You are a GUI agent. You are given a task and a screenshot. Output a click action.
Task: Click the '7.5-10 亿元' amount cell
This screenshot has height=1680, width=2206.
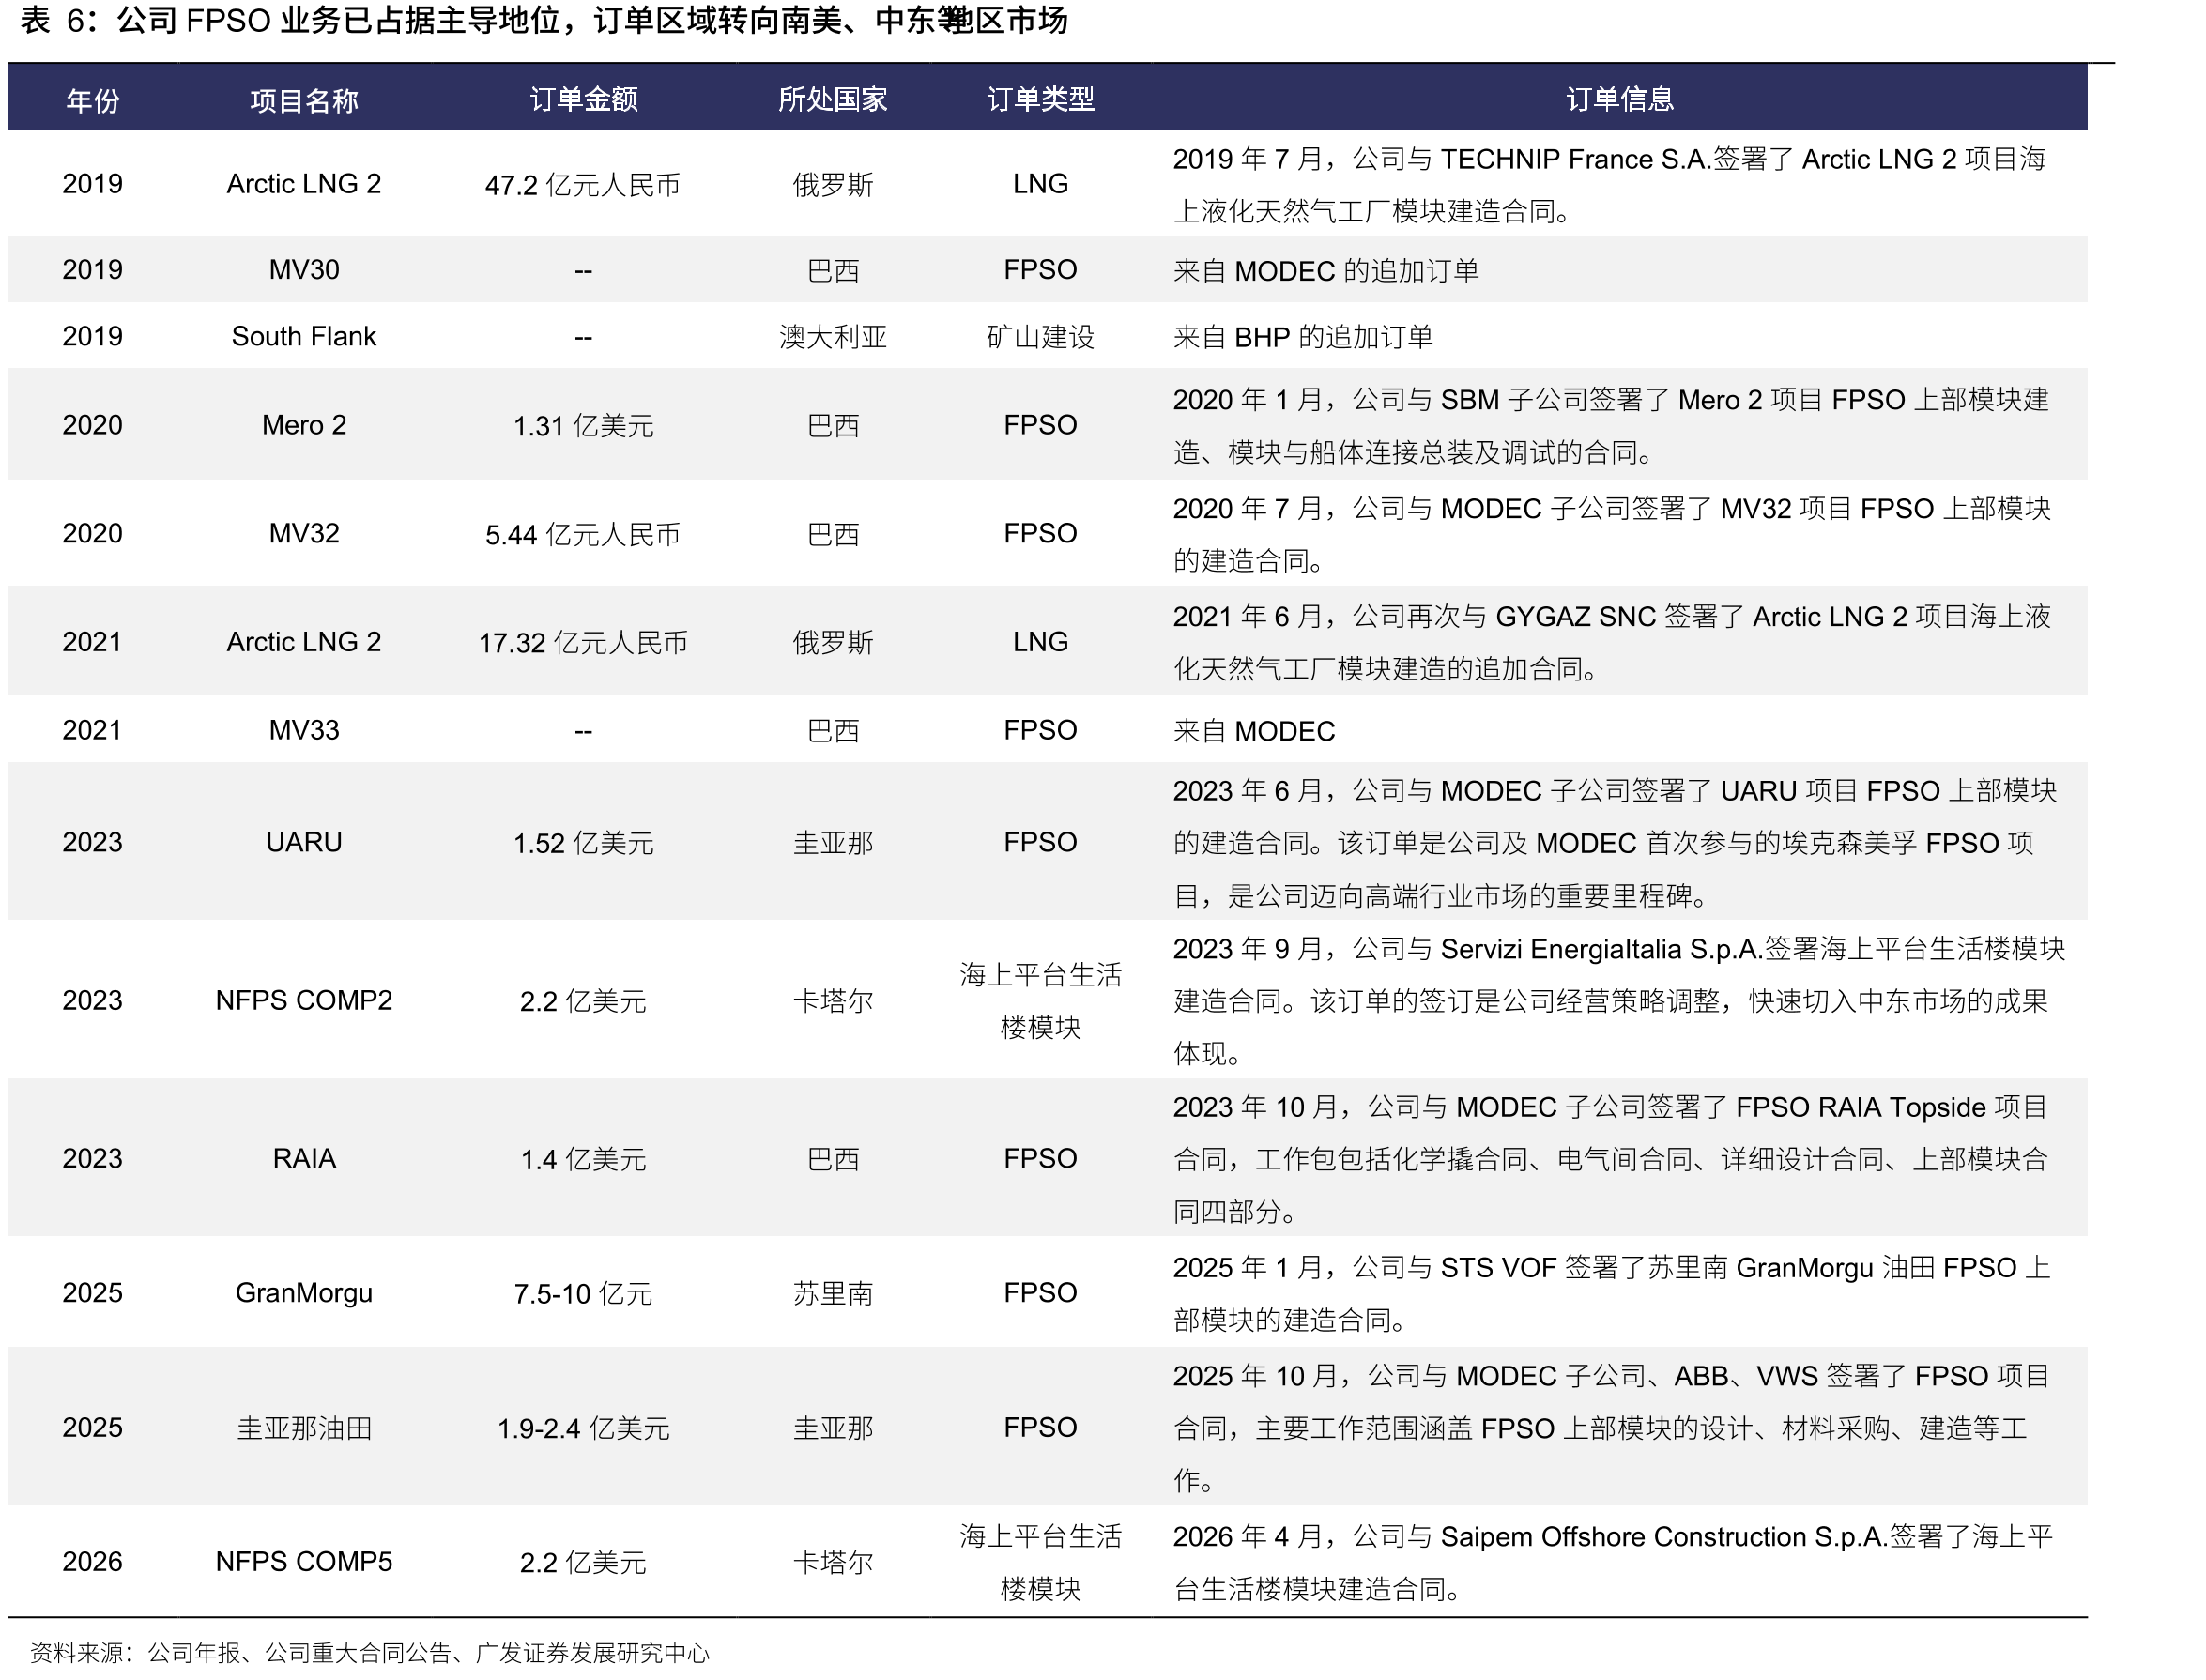[x=583, y=1294]
